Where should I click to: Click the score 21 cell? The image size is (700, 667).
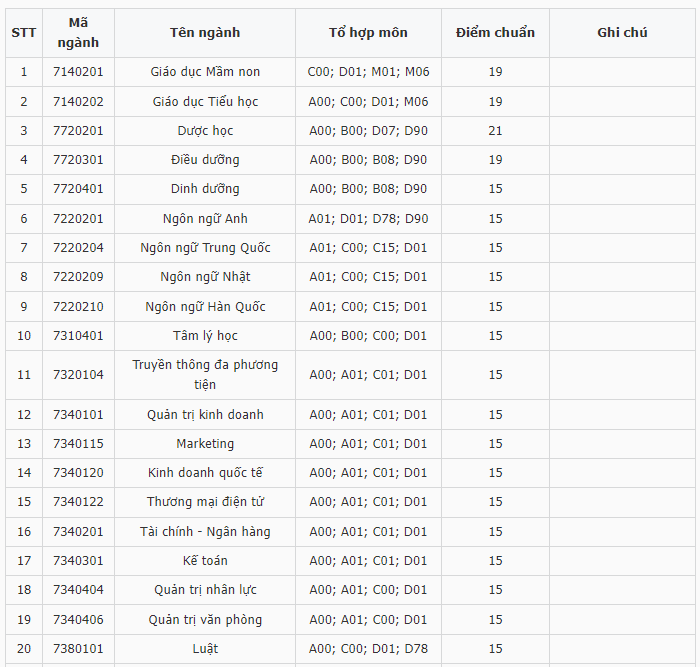[495, 131]
